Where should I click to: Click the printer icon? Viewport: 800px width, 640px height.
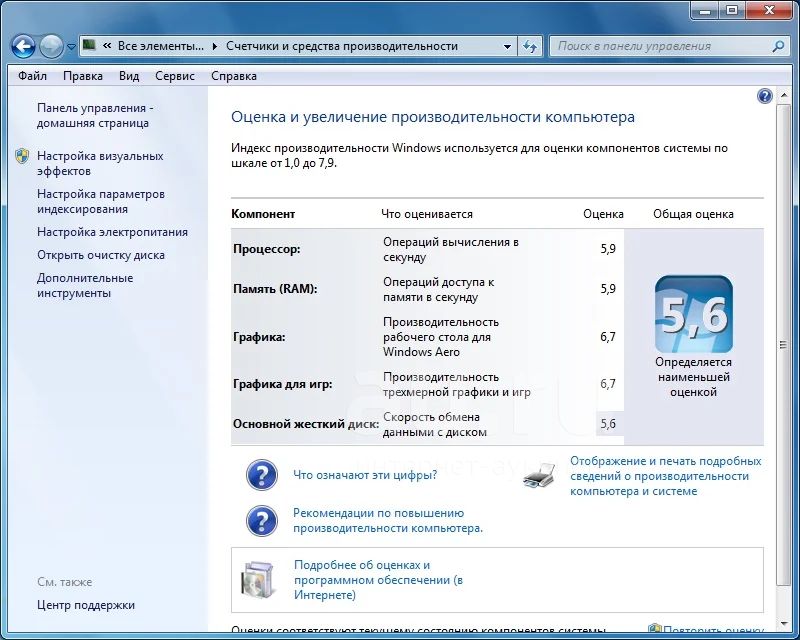tap(539, 476)
